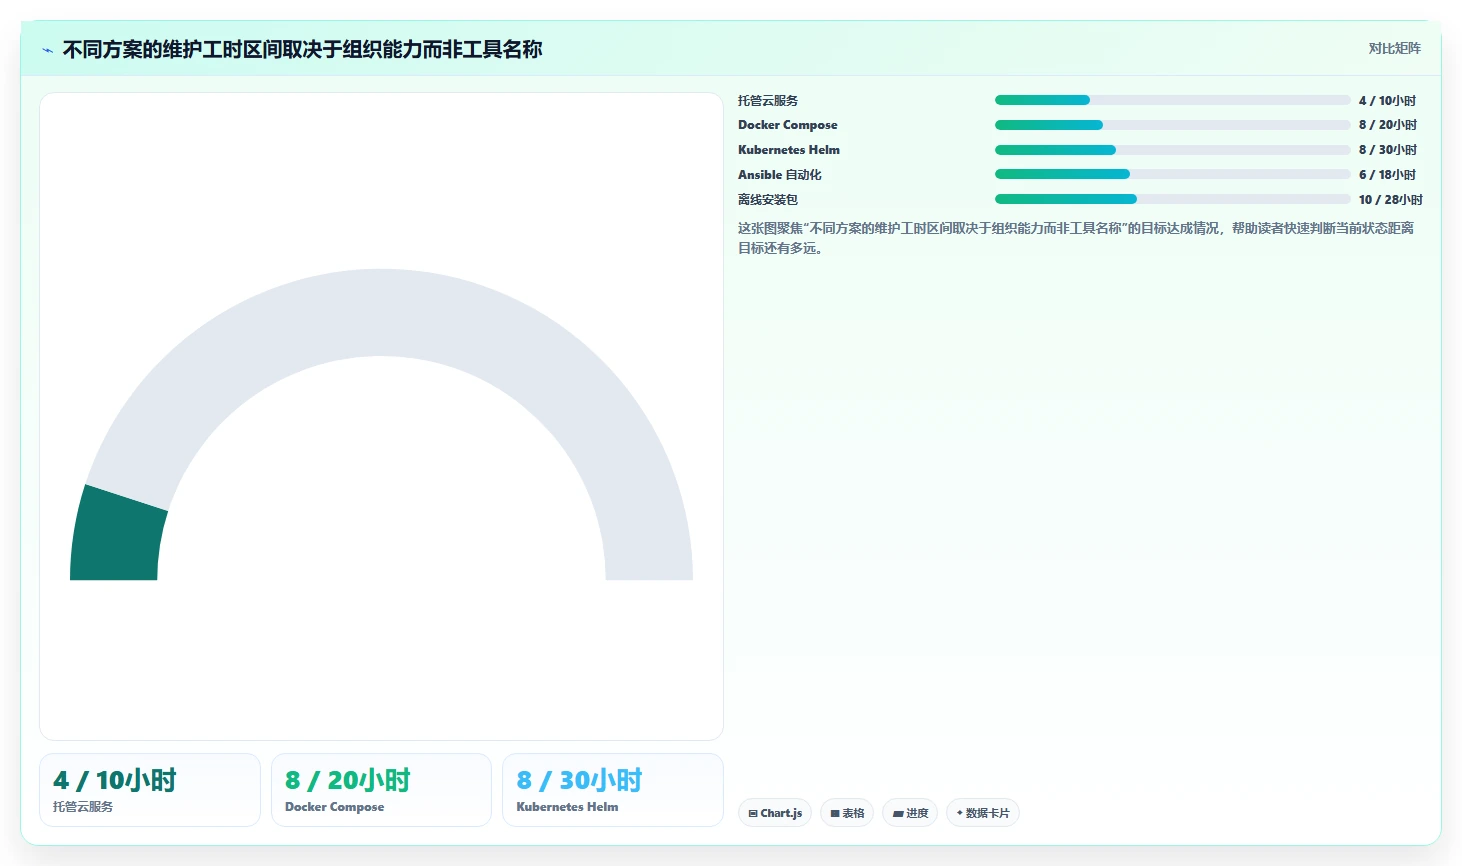
Task: Click the 离线安装包 progress bar
Action: [x=1172, y=199]
